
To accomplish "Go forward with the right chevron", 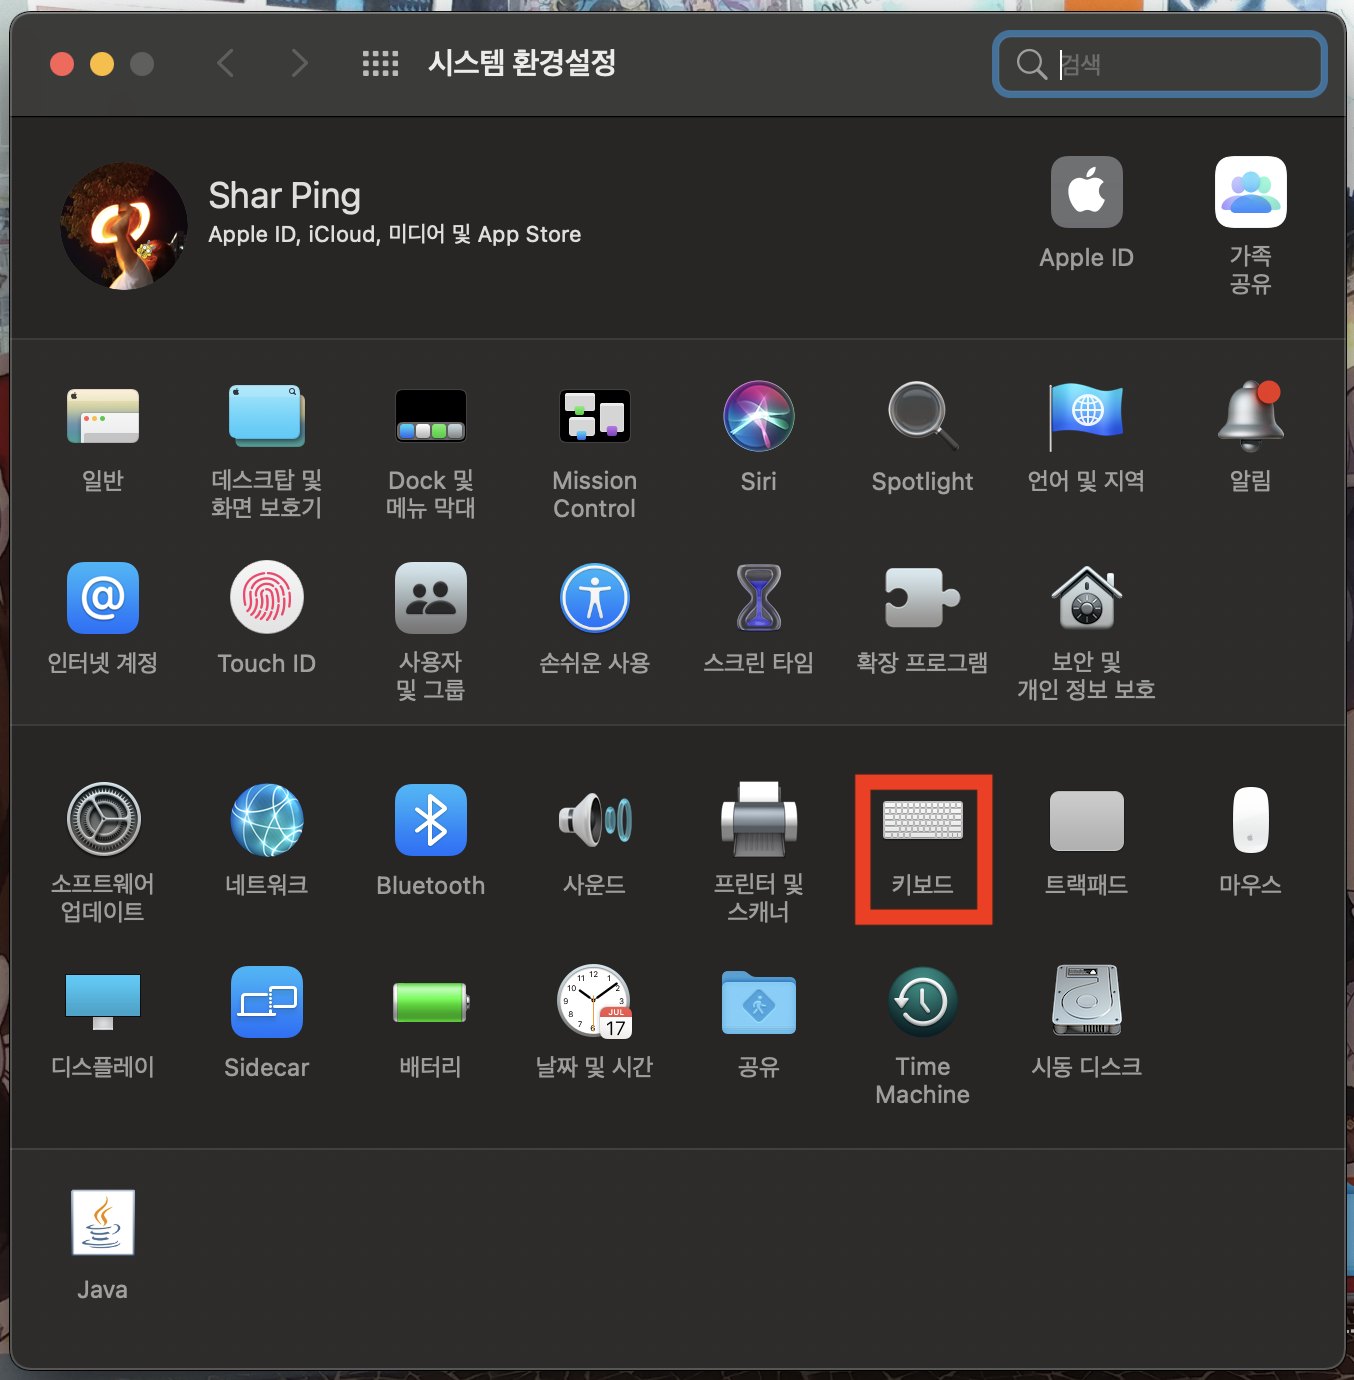I will click(x=298, y=64).
